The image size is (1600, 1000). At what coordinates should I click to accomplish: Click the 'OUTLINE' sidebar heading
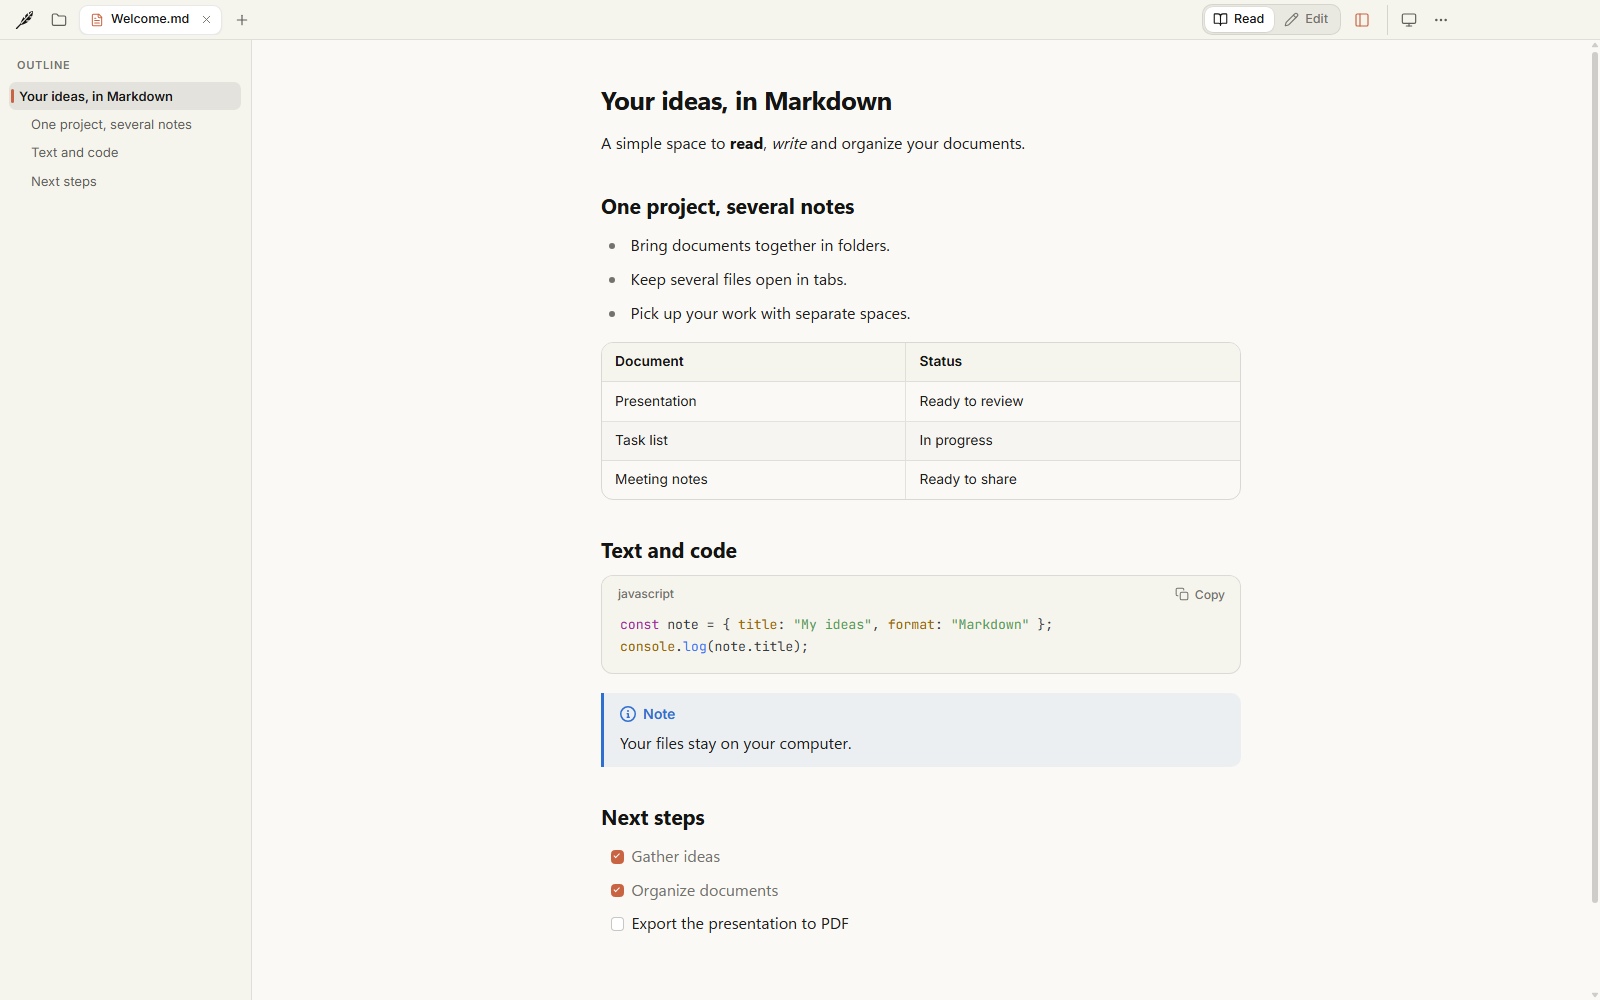[43, 65]
